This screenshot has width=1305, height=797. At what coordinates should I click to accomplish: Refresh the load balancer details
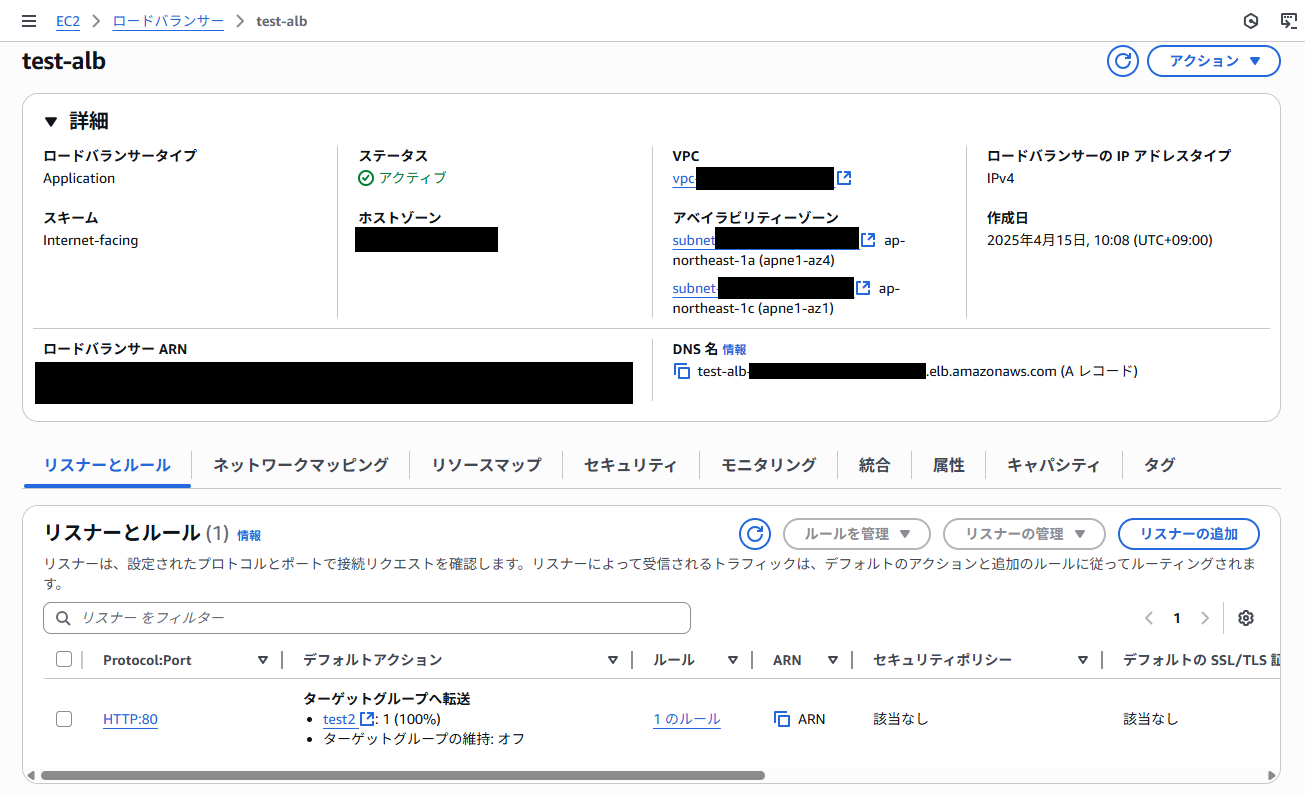pos(1122,61)
